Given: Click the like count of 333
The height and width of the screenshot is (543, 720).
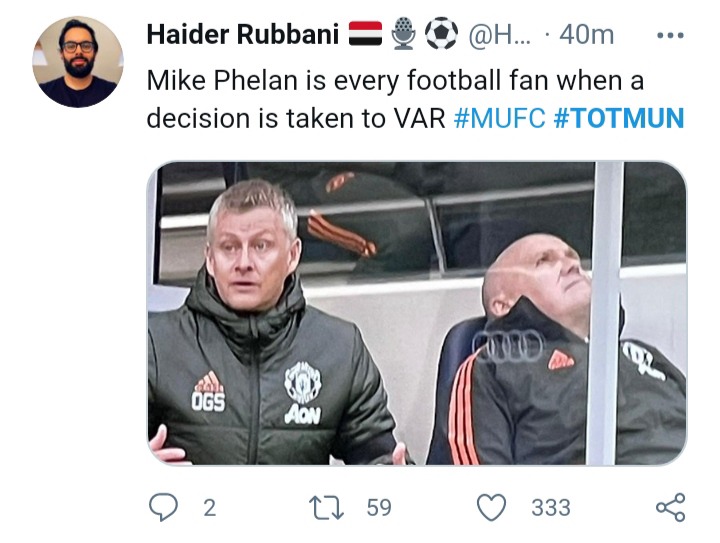Looking at the screenshot, I should [x=551, y=508].
